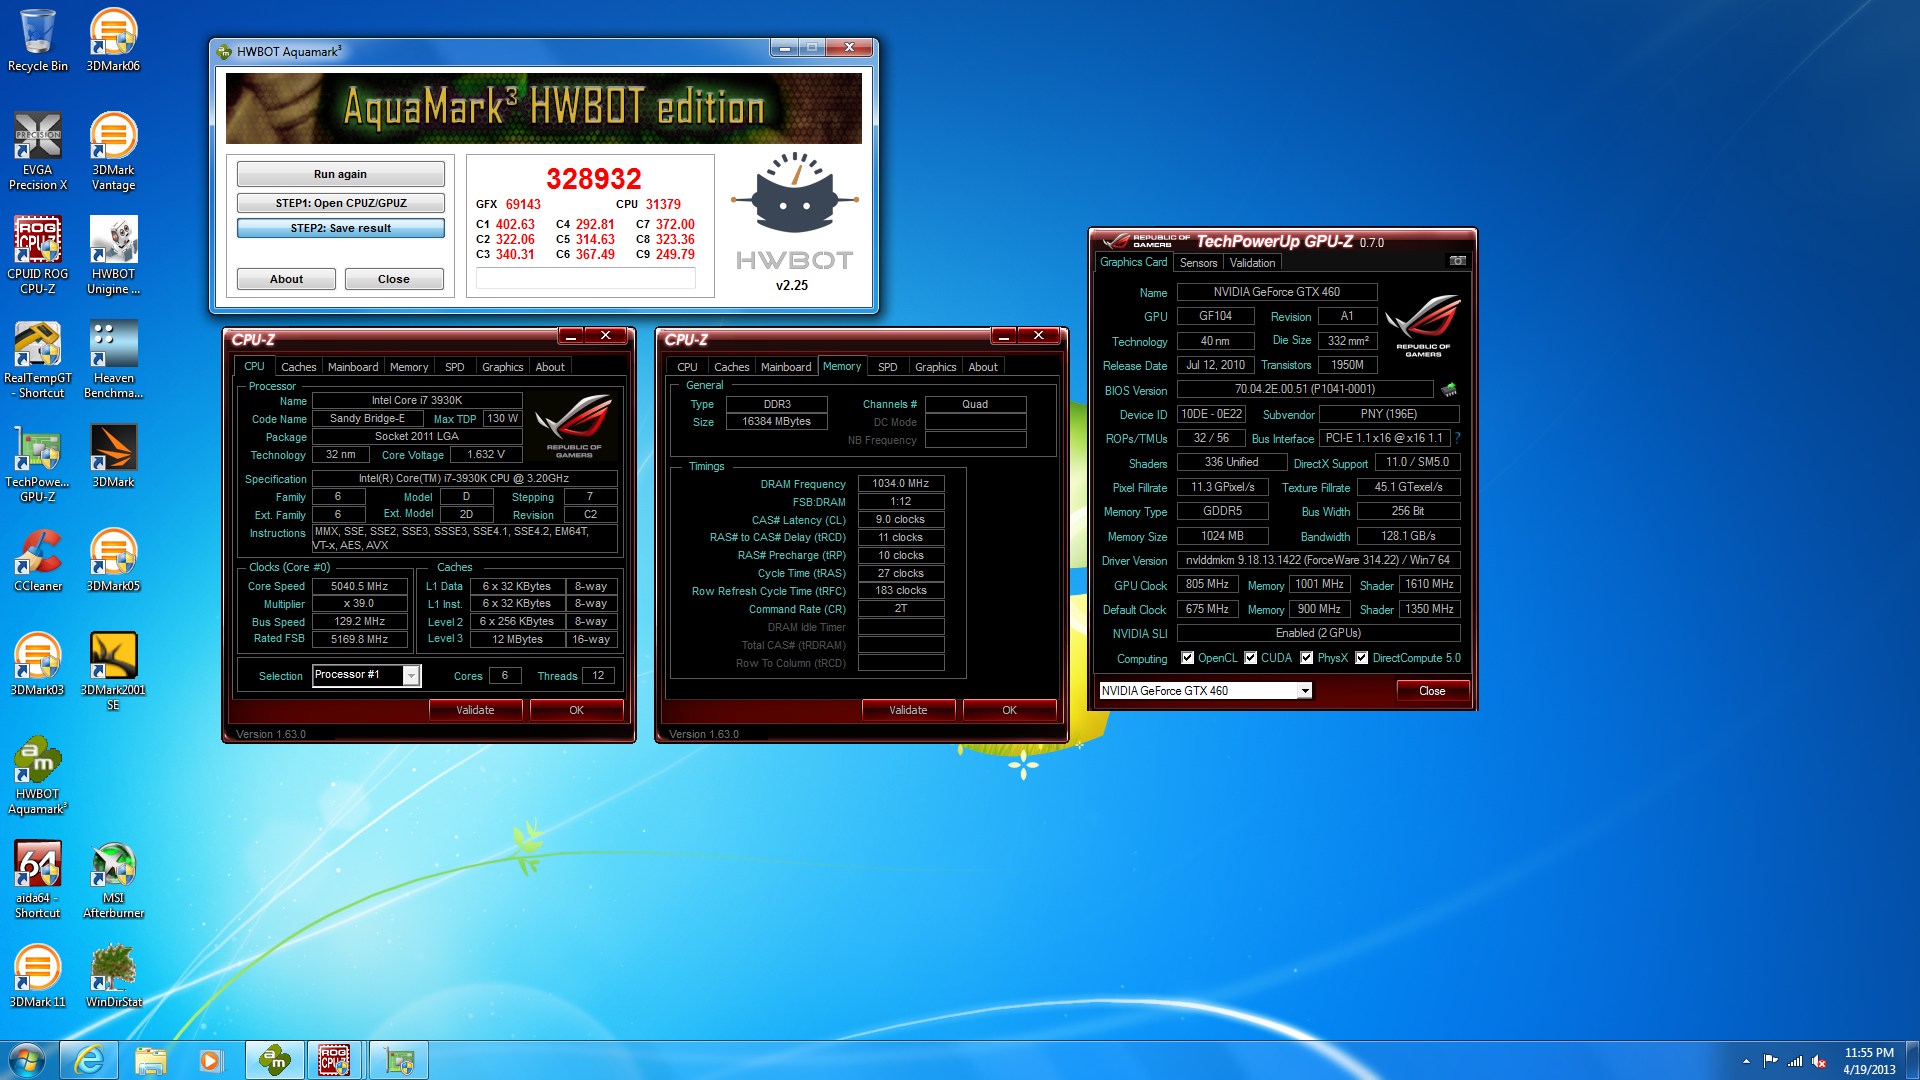Viewport: 1920px width, 1080px height.
Task: Open Windows Explorer folder in taskbar
Action: click(150, 1060)
